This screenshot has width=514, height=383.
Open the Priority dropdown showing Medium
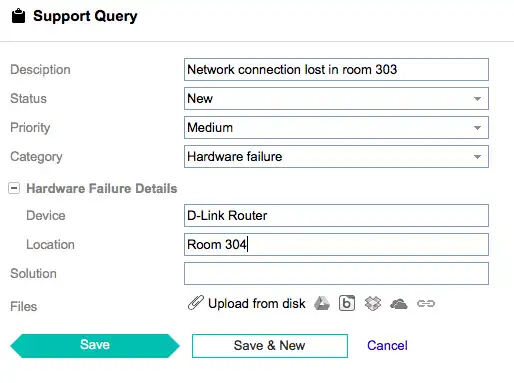[336, 127]
